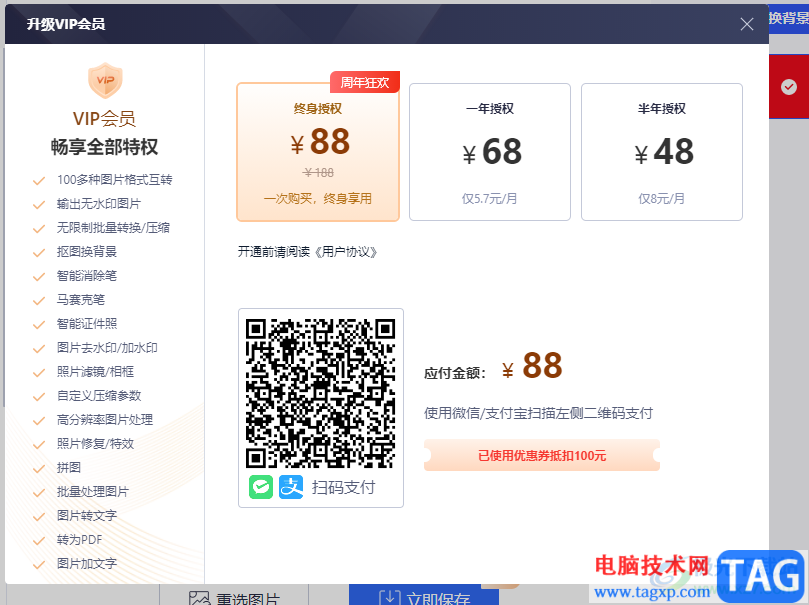This screenshot has height=605, width=809.
Task: Select the 一年授权 ¥68 plan card
Action: pos(490,152)
